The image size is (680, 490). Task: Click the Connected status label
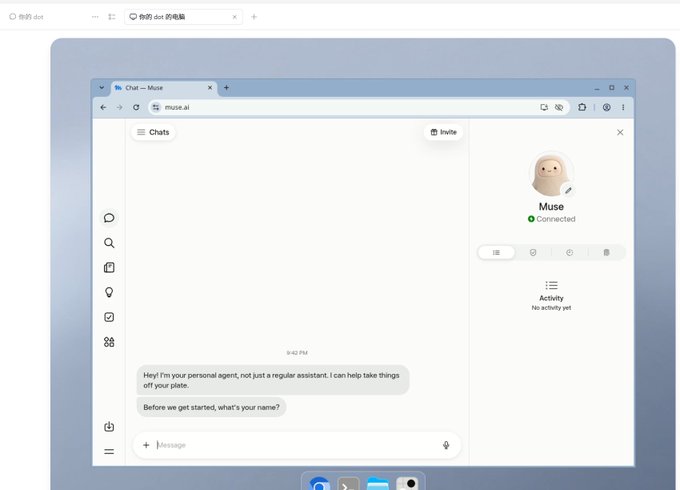point(551,219)
